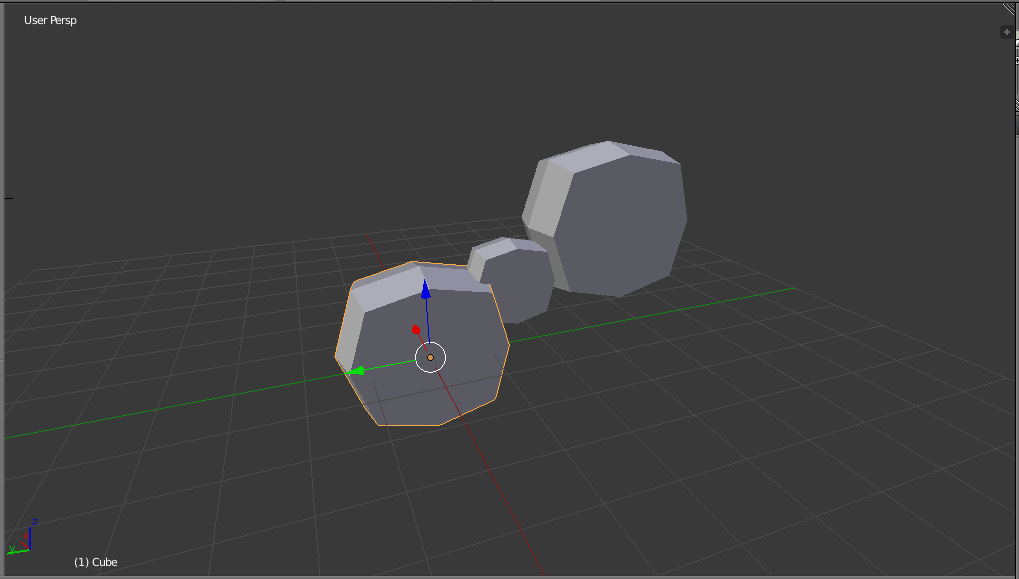The height and width of the screenshot is (579, 1019).
Task: Click the XYZ axis orientation mini gizmo
Action: tap(21, 538)
